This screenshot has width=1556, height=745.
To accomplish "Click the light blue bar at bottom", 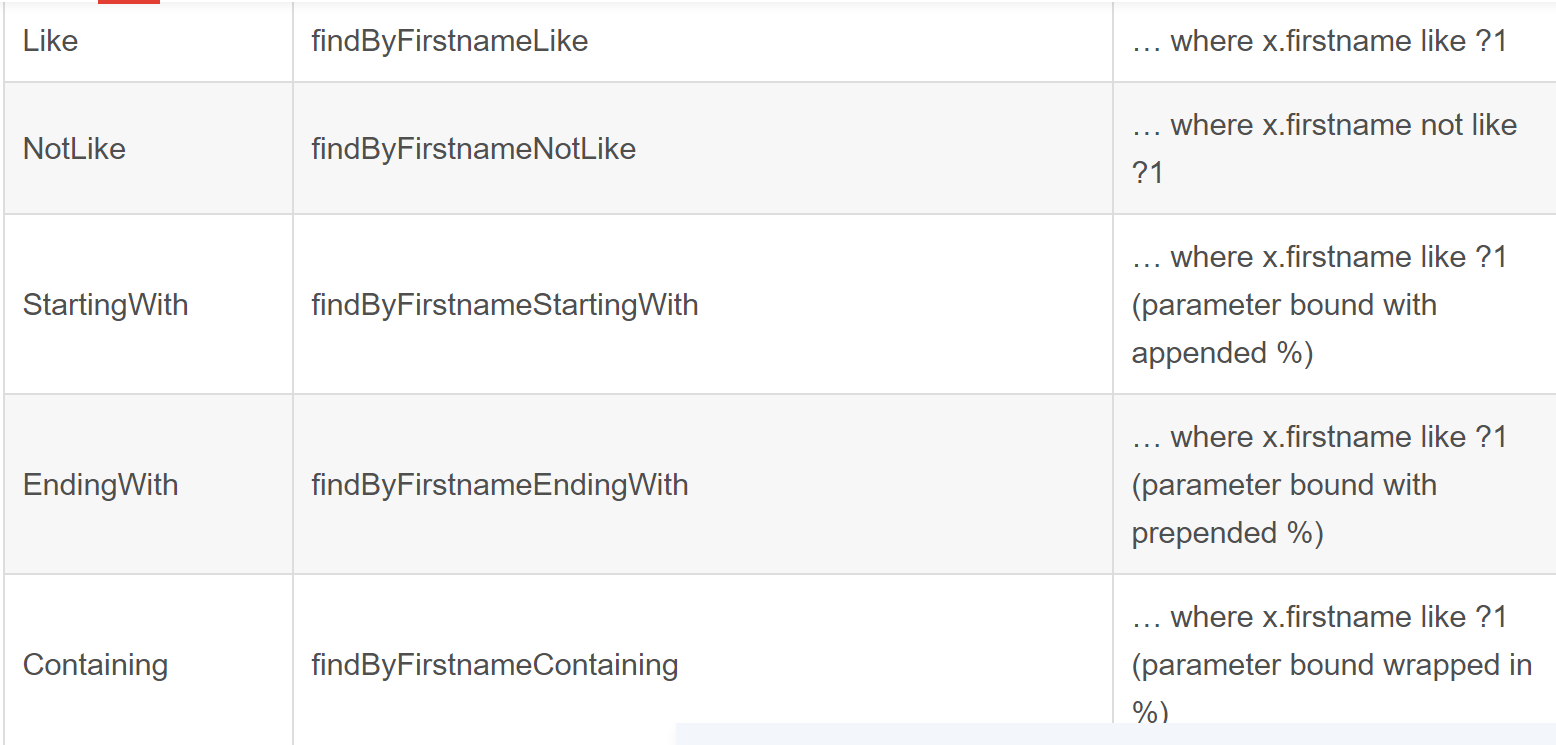I will (x=1114, y=734).
